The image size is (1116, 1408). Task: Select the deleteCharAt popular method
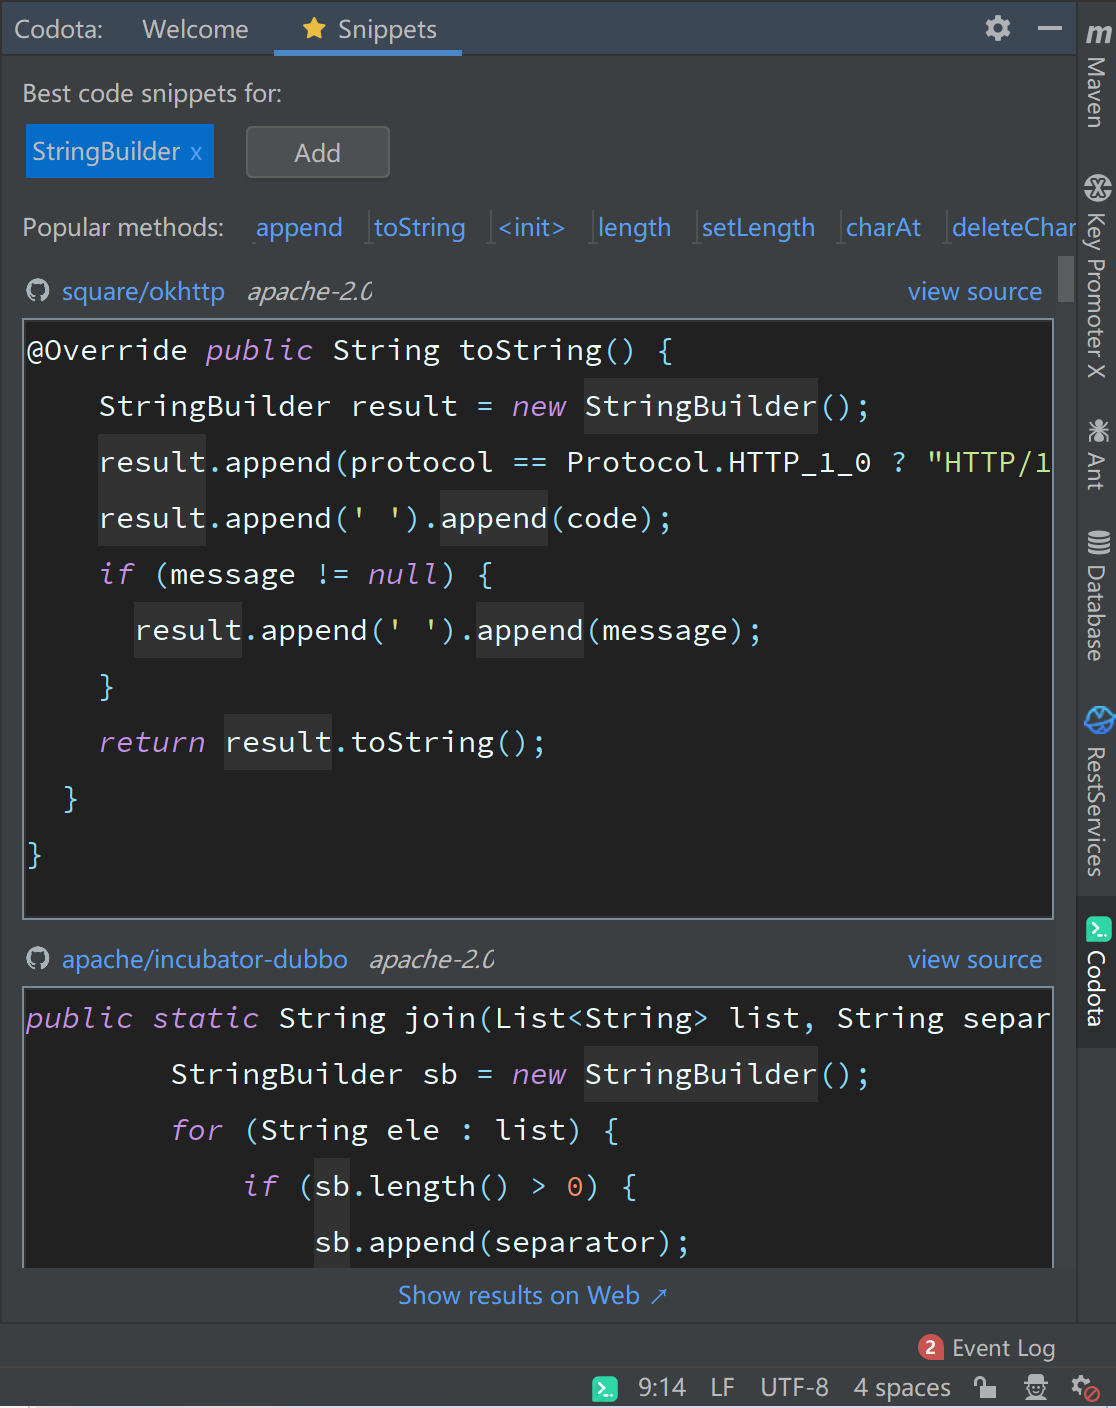(x=1013, y=228)
